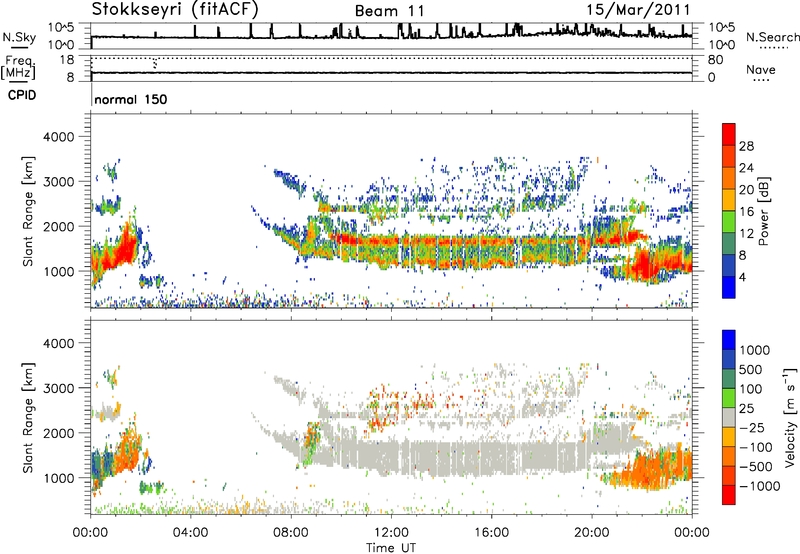Select the red bottom segment of Velocity colorbar
The width and height of the screenshot is (800, 554).
point(729,495)
